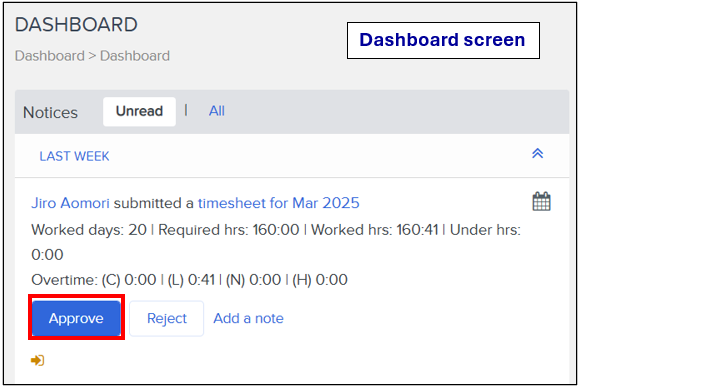This screenshot has width=703, height=389.
Task: Click the Notices panel title
Action: point(50,112)
